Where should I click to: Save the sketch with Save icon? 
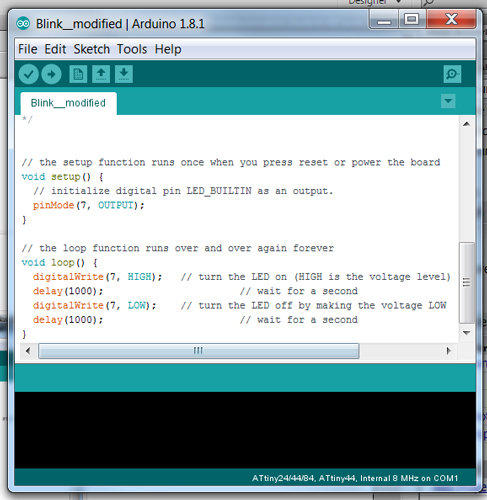click(x=124, y=74)
